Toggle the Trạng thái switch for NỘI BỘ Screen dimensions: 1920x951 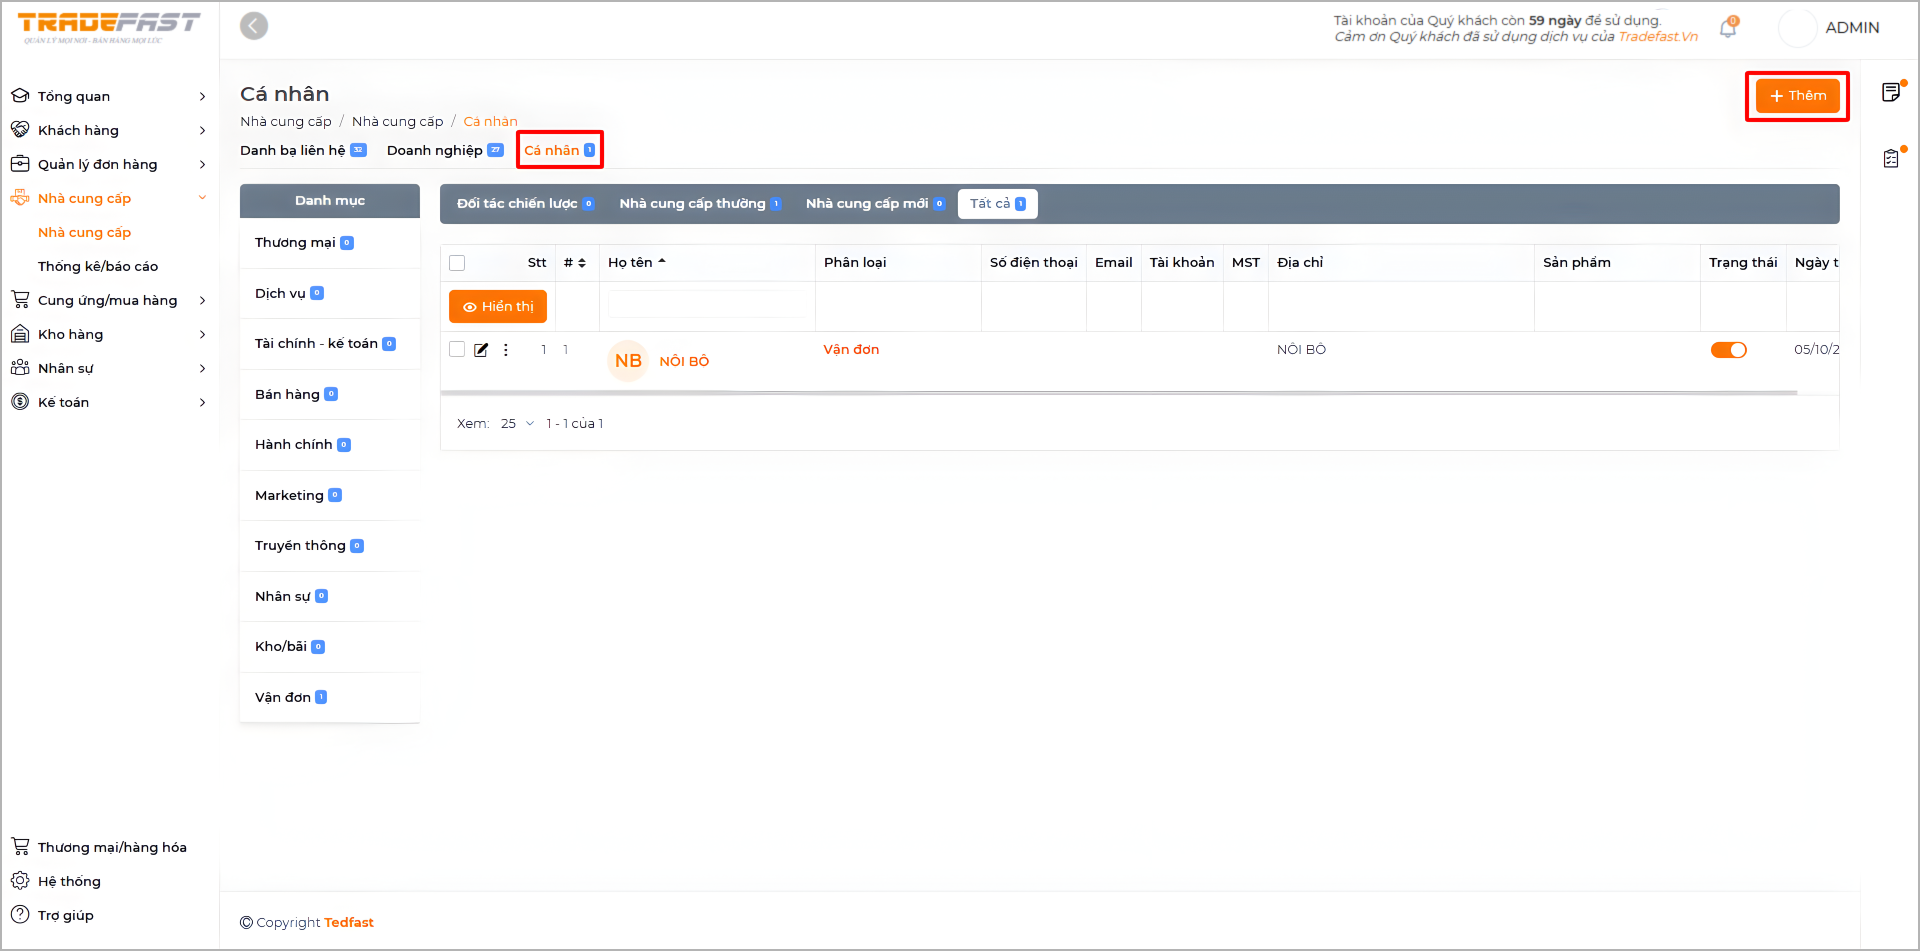1728,350
